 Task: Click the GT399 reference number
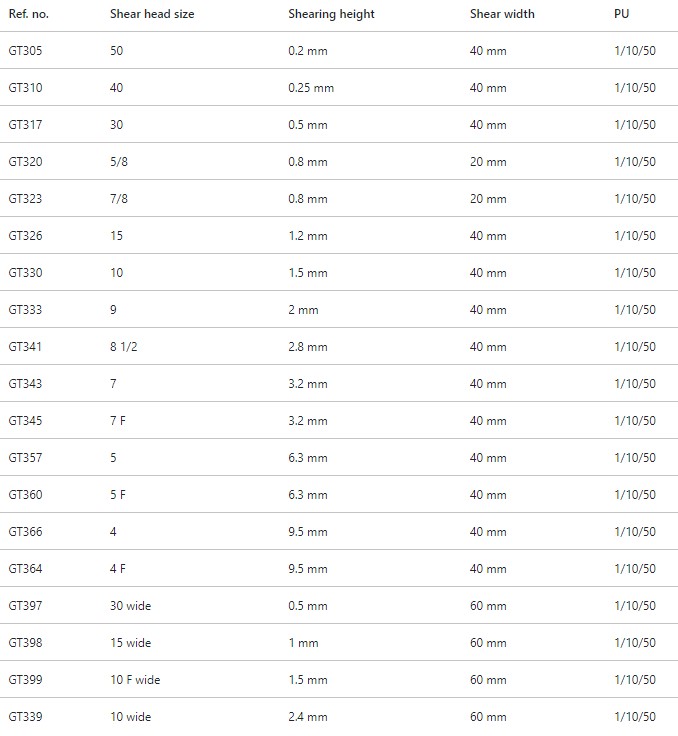point(25,680)
